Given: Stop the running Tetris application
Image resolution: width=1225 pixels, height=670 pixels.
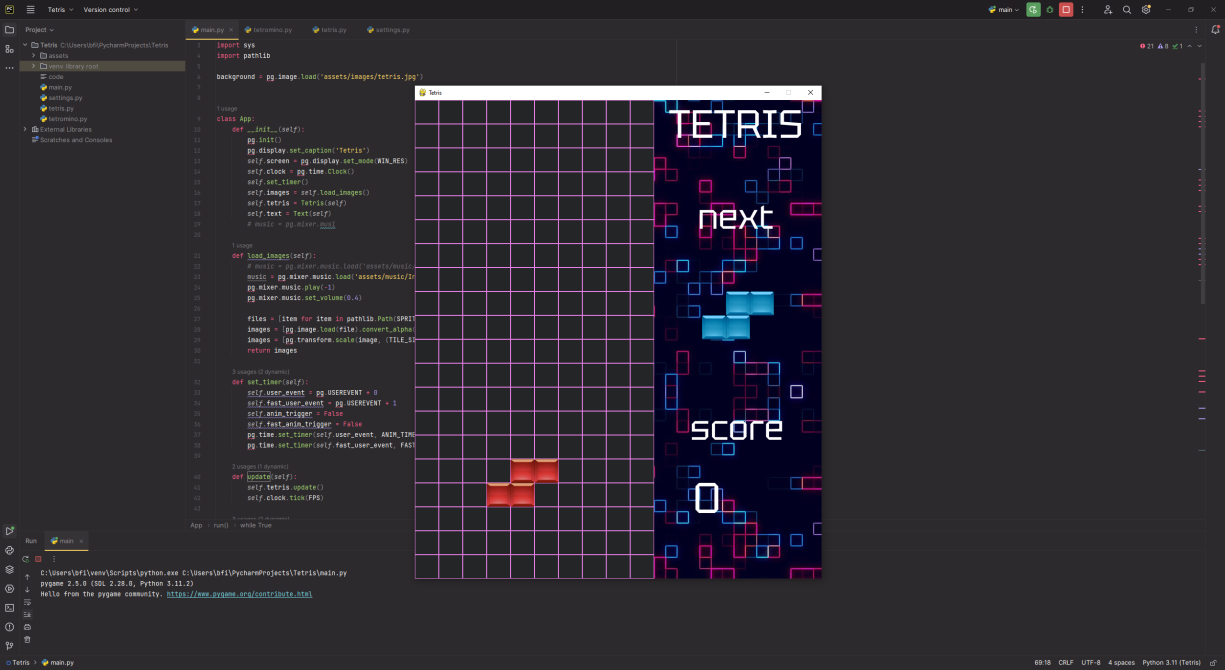Looking at the screenshot, I should pyautogui.click(x=1066, y=9).
